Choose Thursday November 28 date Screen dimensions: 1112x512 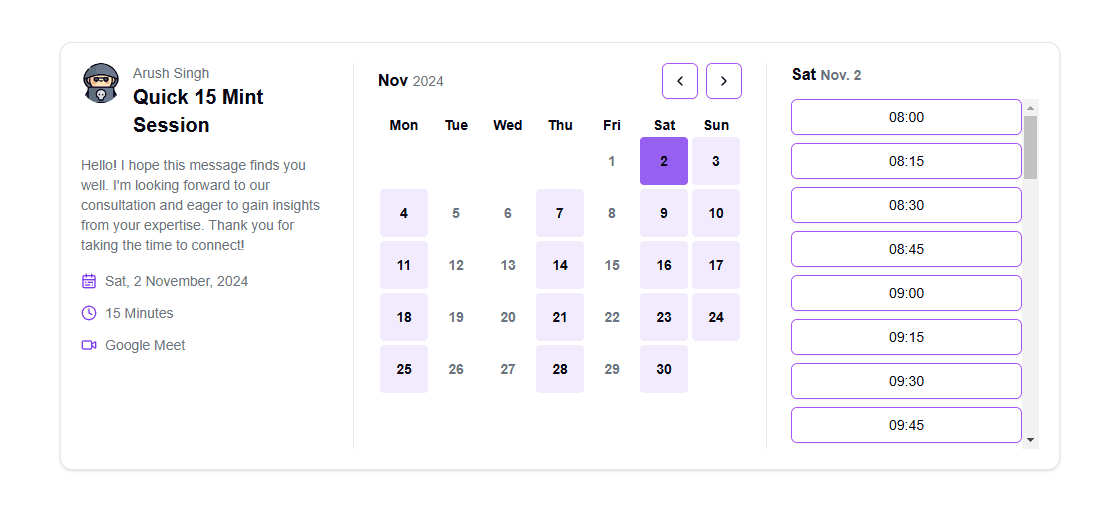560,369
